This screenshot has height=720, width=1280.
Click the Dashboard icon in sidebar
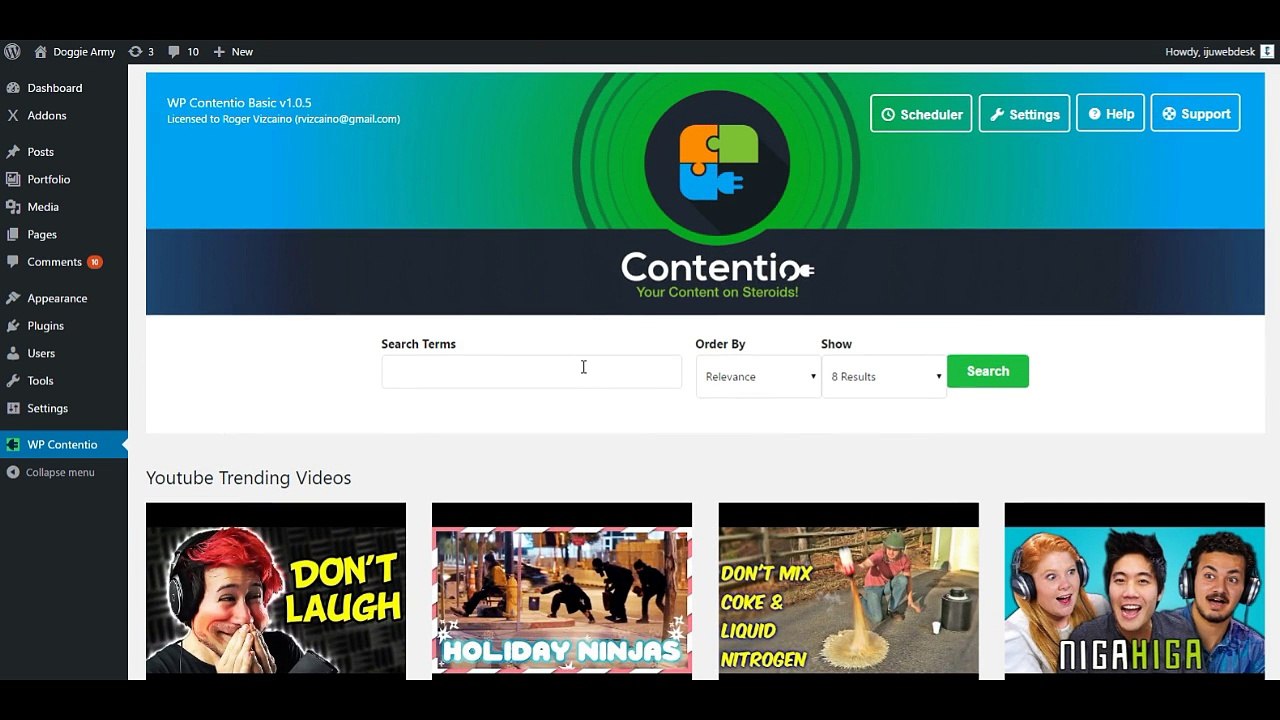pos(13,88)
